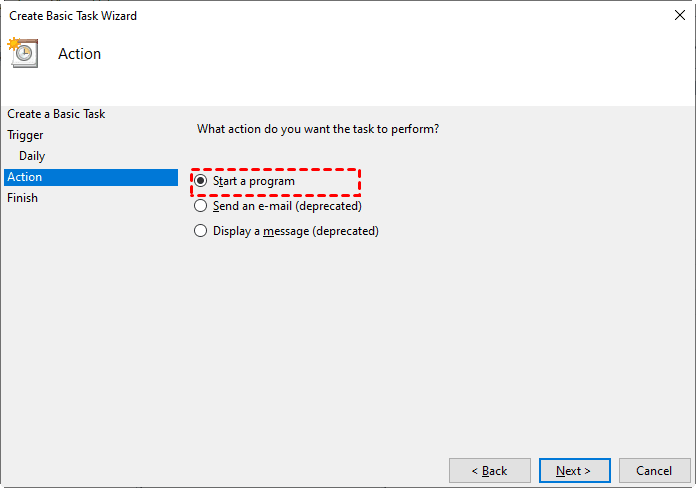This screenshot has width=696, height=488.
Task: Jump to the Finish step in sidebar
Action: pos(22,198)
